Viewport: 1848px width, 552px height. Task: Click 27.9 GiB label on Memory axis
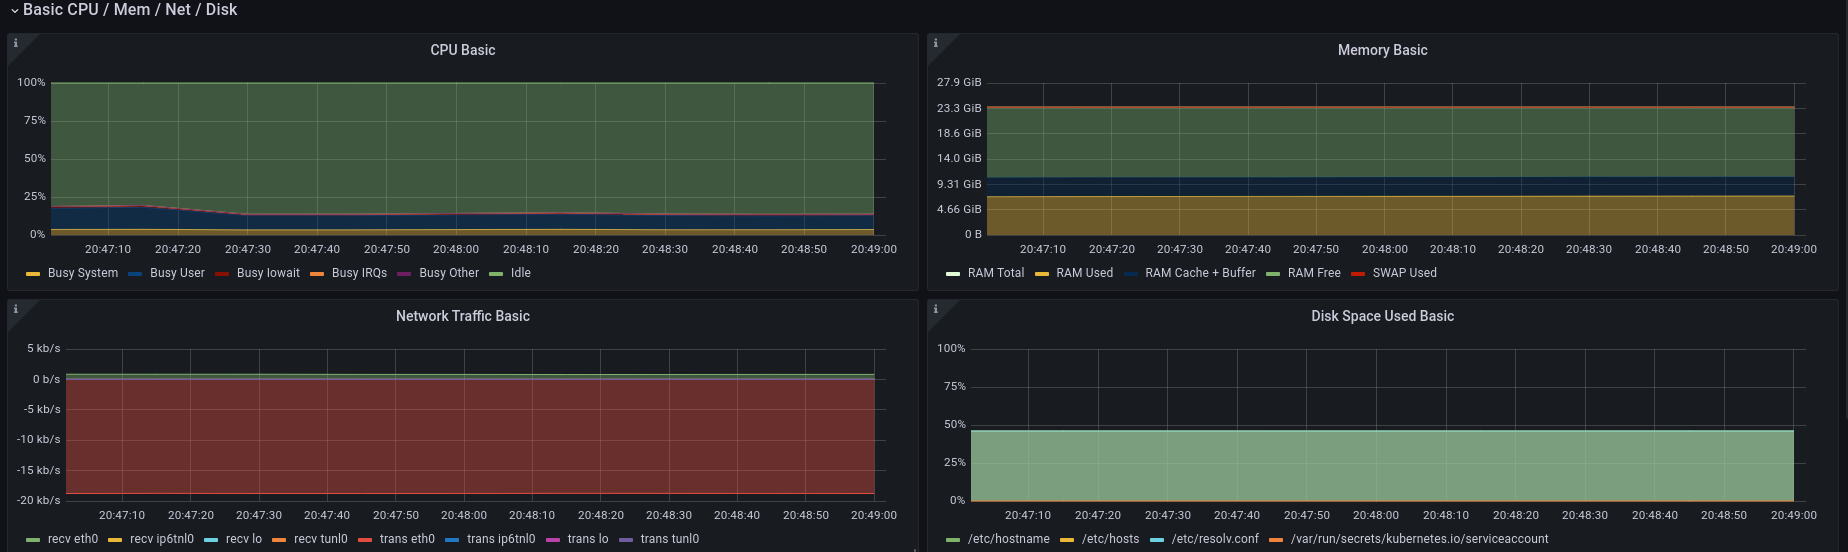tap(958, 82)
